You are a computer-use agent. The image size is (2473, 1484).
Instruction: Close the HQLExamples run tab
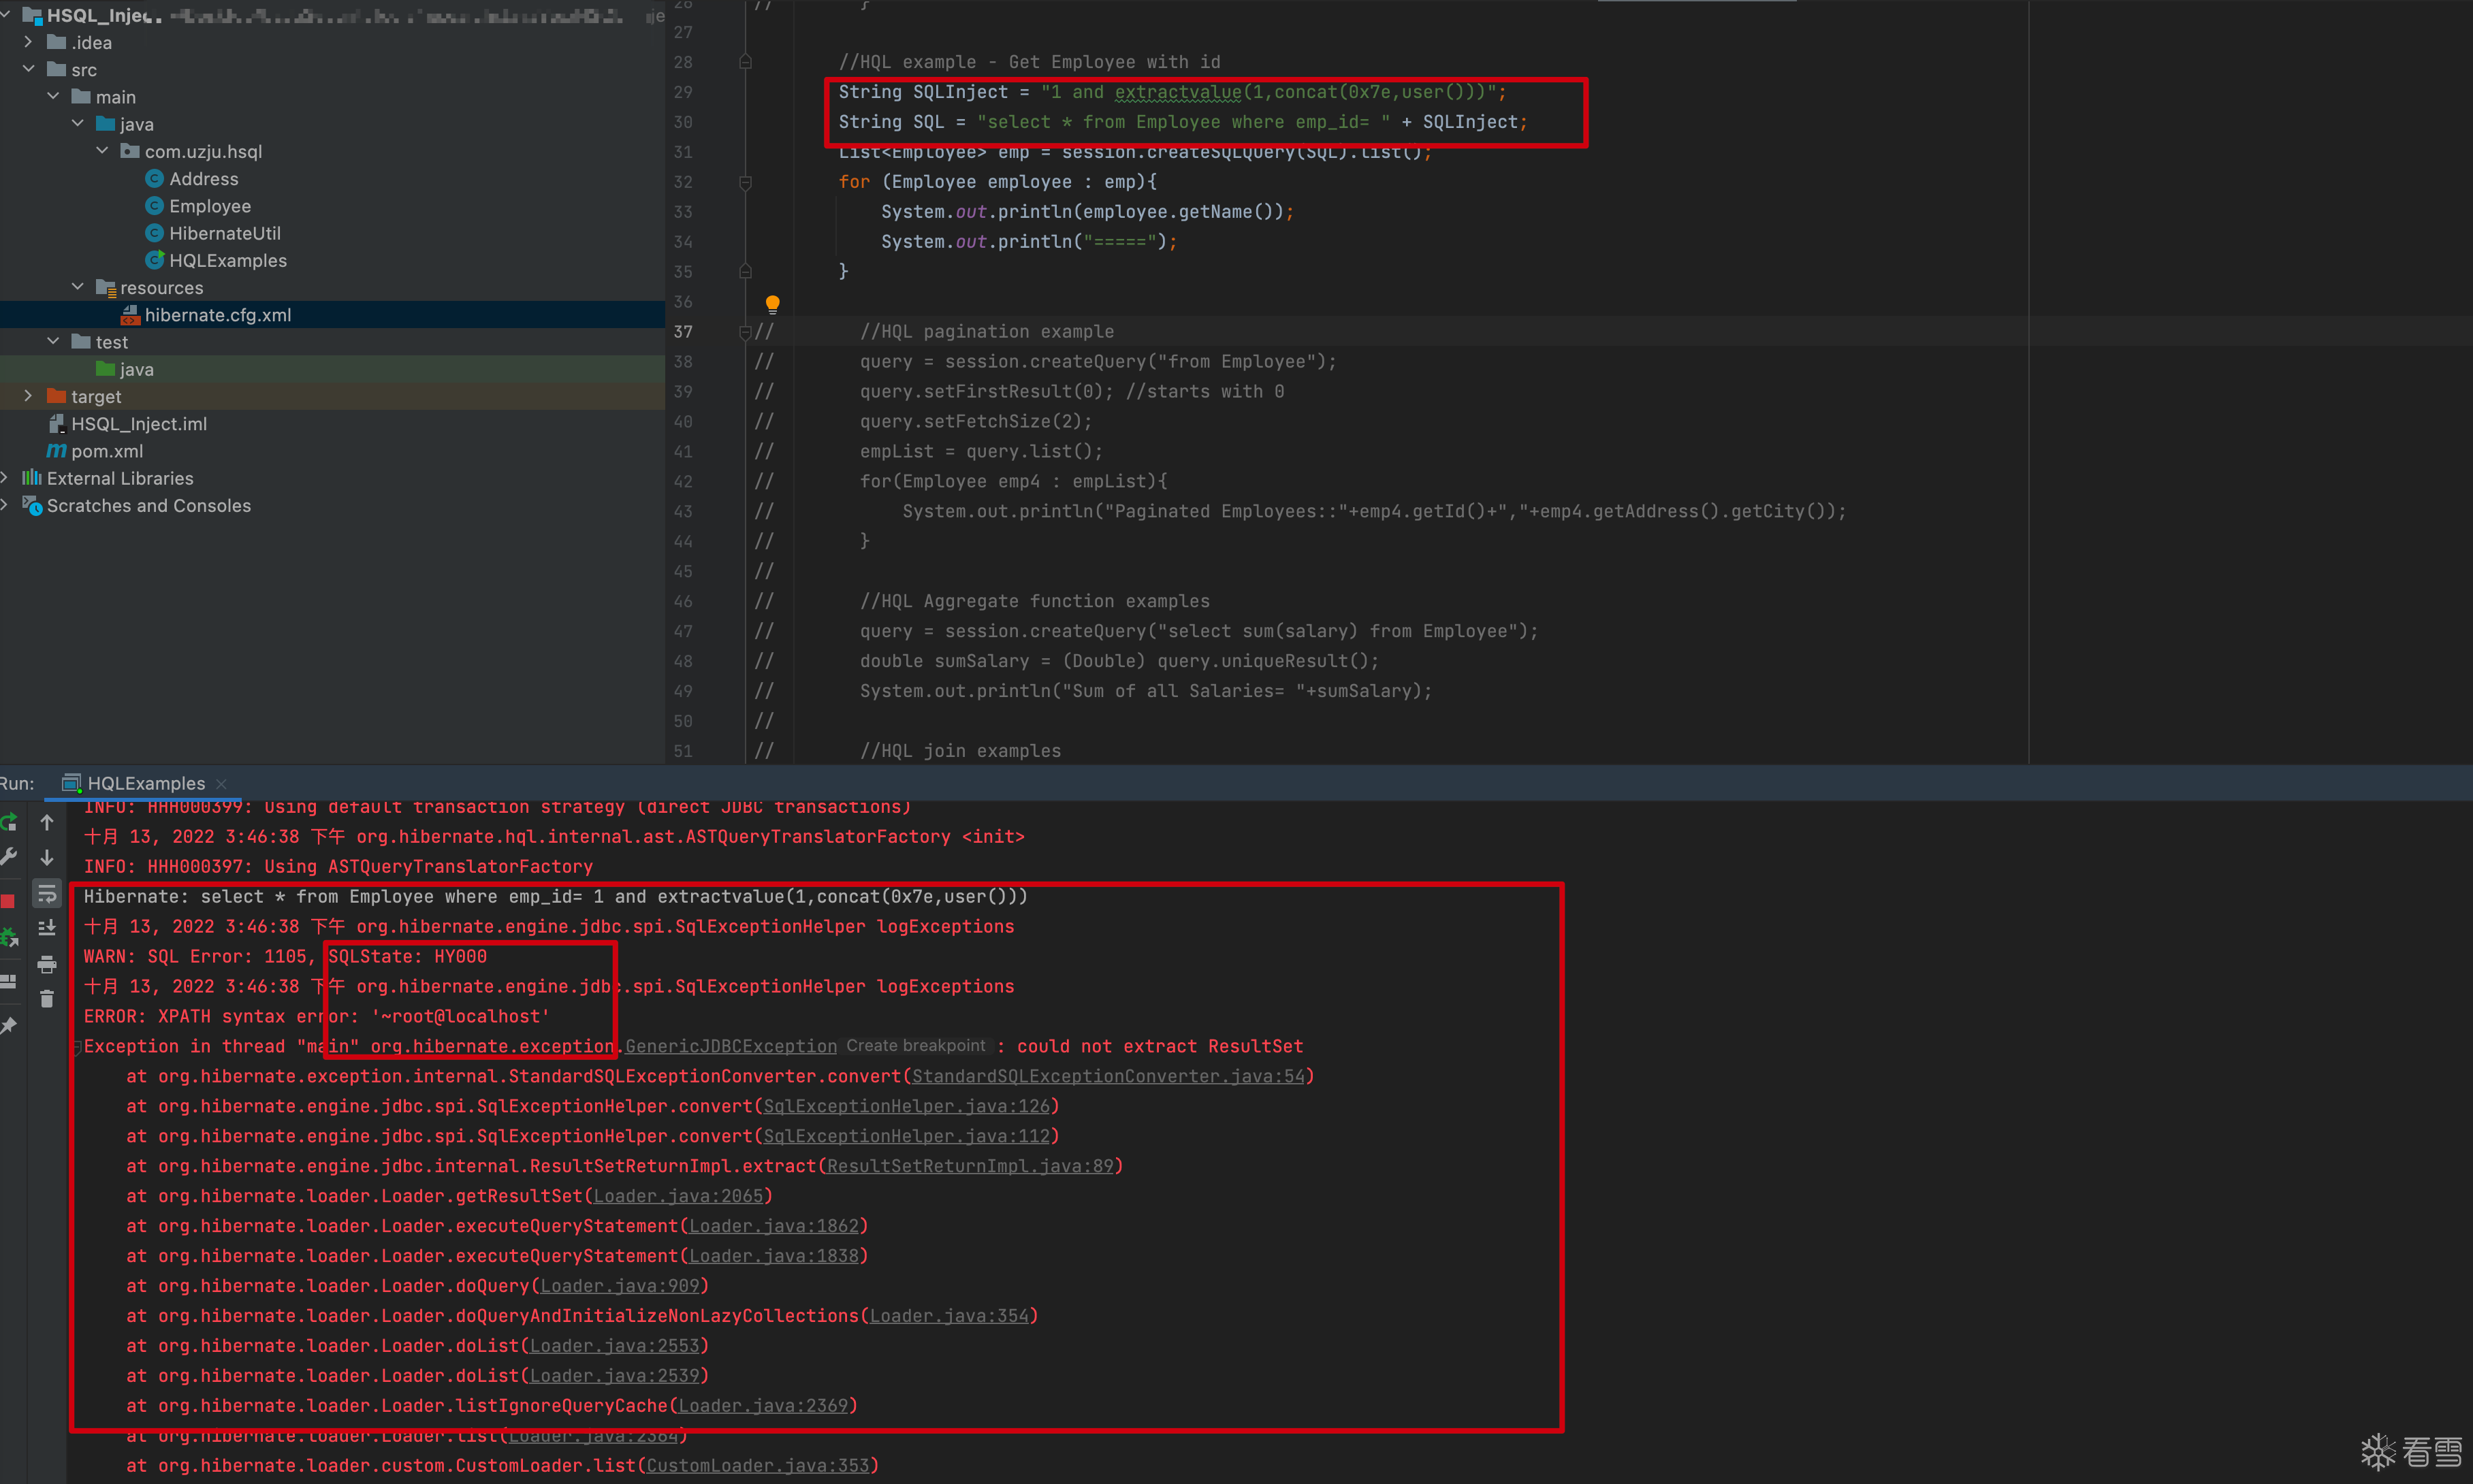tap(222, 783)
